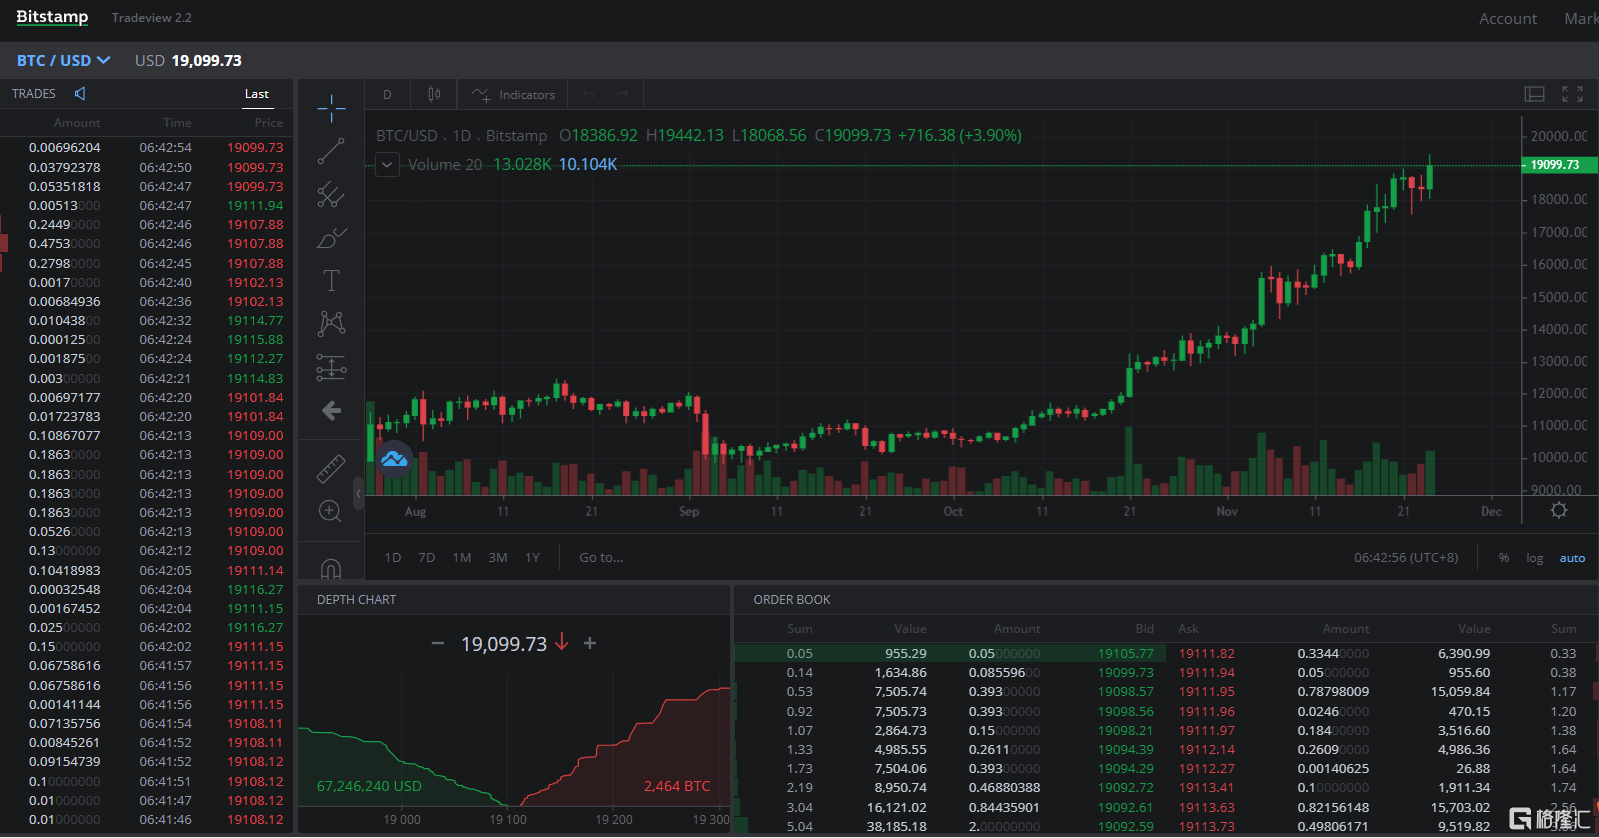Toggle log scale mode

[1535, 558]
